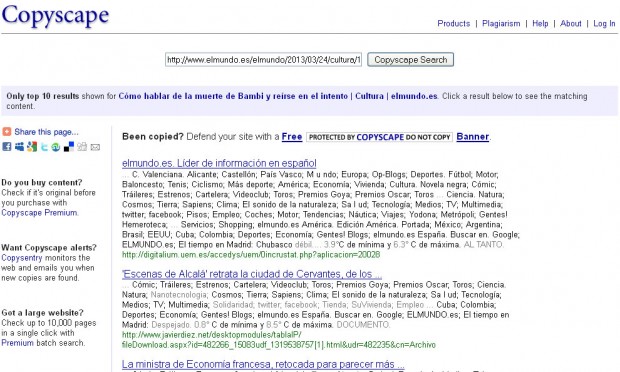Click the Copyscape Premium link
Viewport: 620px width, 372px height.
tap(39, 213)
